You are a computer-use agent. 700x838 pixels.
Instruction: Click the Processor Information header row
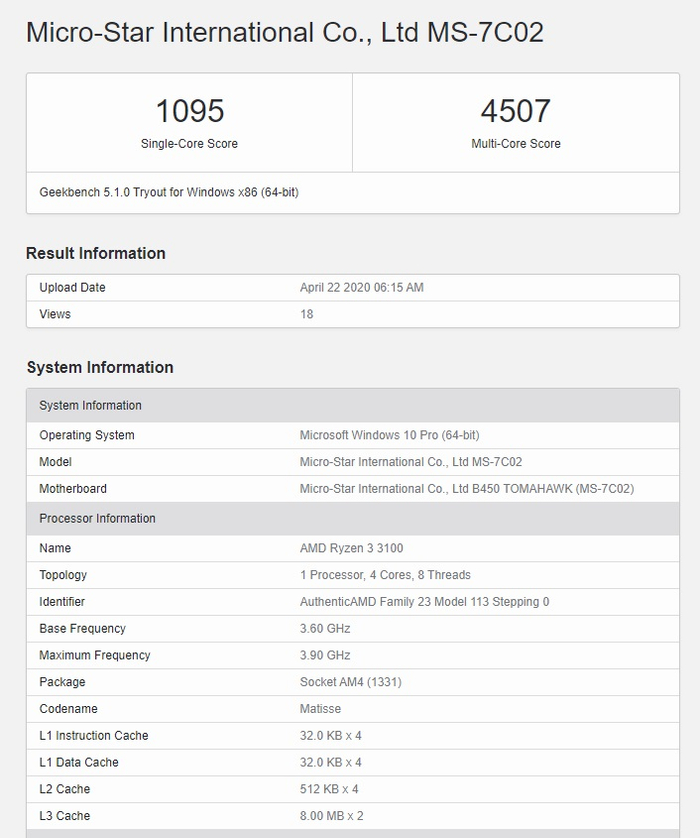[353, 518]
